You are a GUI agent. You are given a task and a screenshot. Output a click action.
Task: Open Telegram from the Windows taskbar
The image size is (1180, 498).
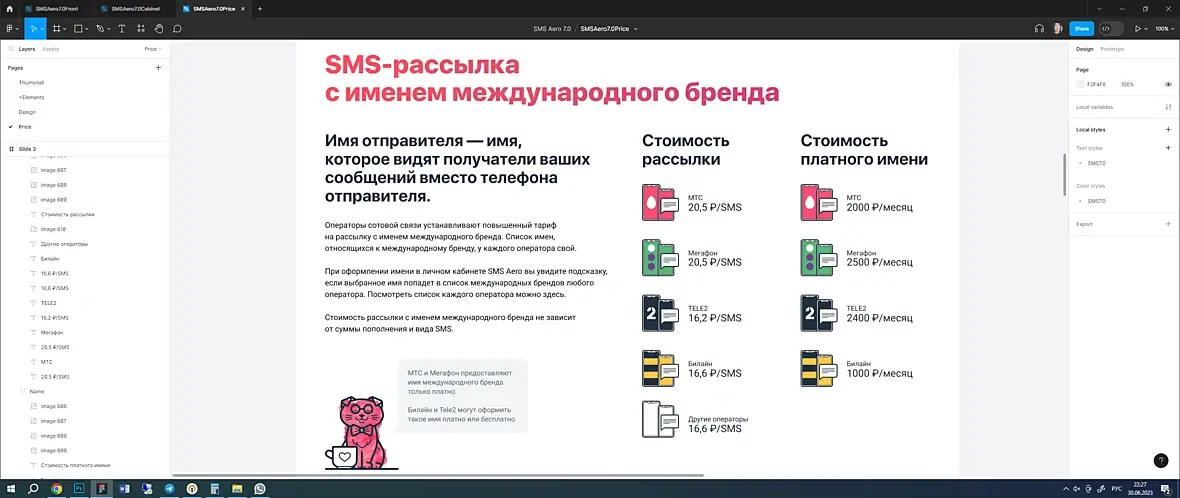tap(169, 489)
